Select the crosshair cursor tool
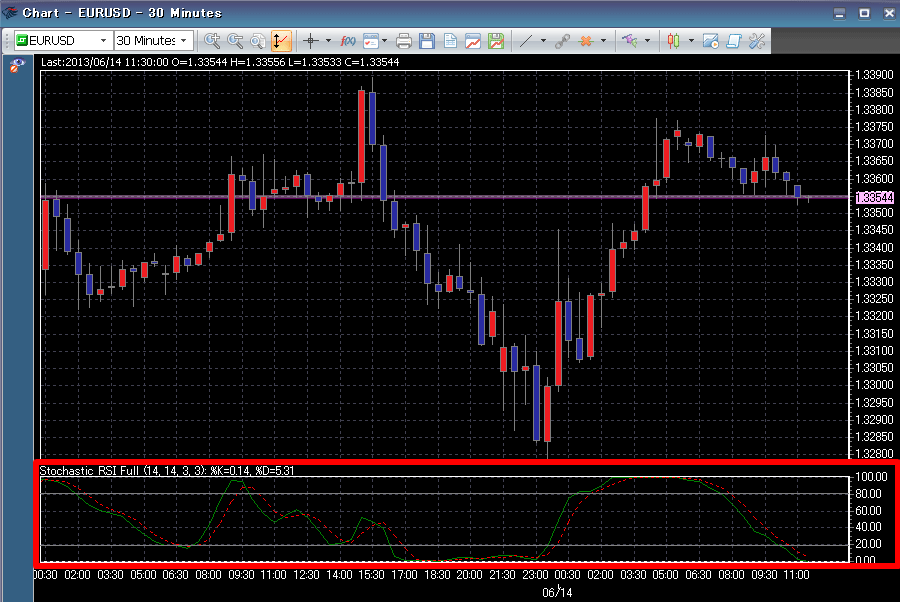Screen dimensions: 900x602 coord(311,41)
